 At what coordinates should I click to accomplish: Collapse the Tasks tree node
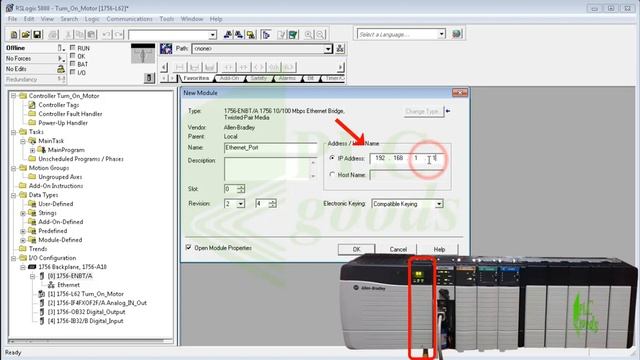click(x=13, y=132)
